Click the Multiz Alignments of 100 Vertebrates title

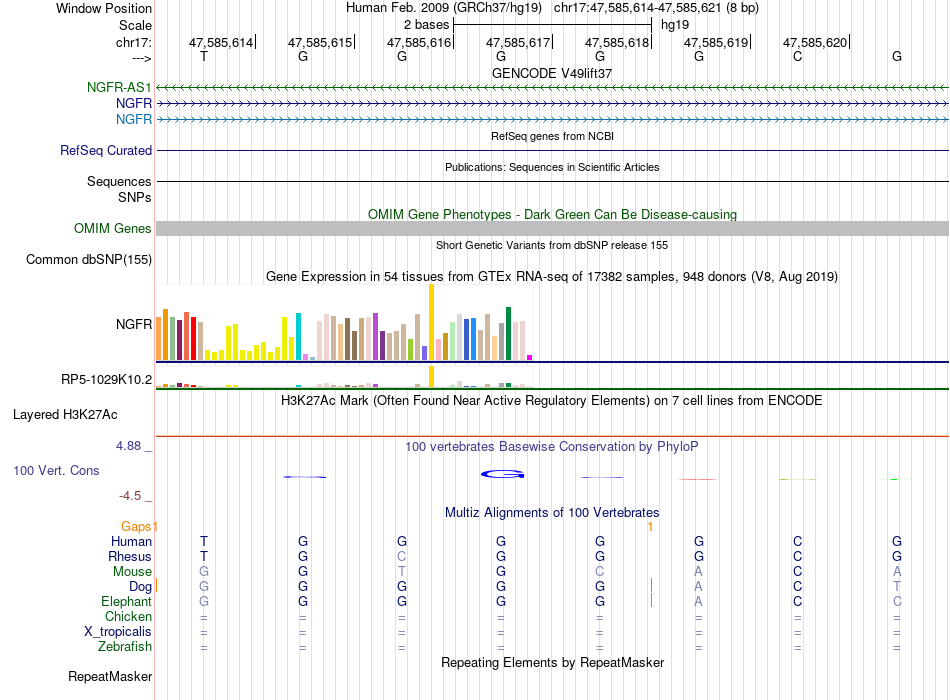(x=552, y=513)
